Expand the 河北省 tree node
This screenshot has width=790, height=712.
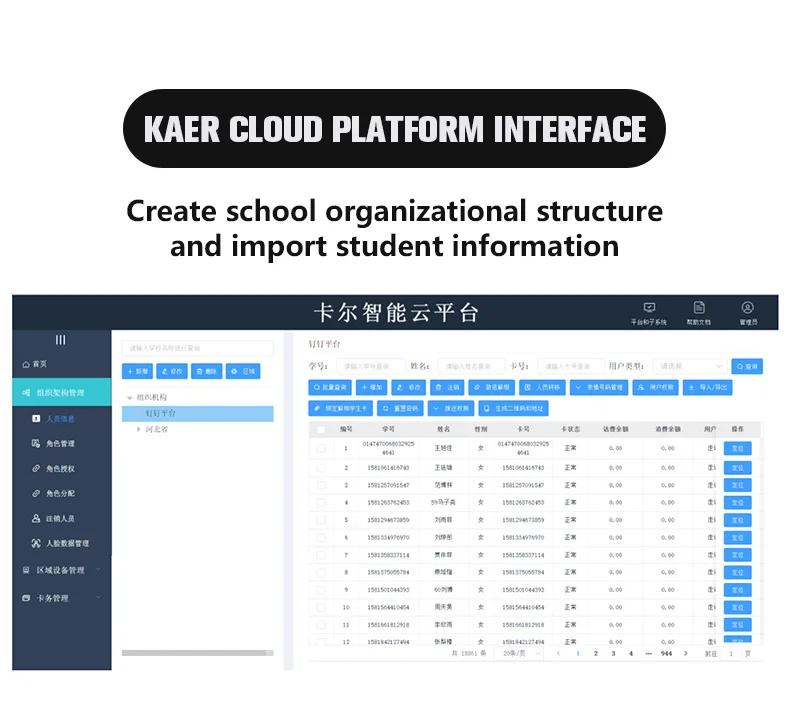(x=138, y=429)
